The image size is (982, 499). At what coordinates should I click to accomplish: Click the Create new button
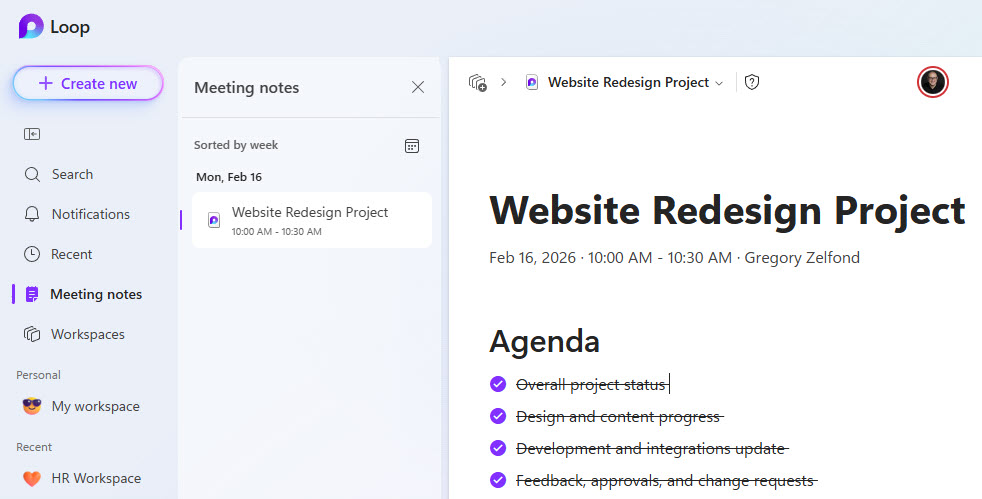point(88,83)
